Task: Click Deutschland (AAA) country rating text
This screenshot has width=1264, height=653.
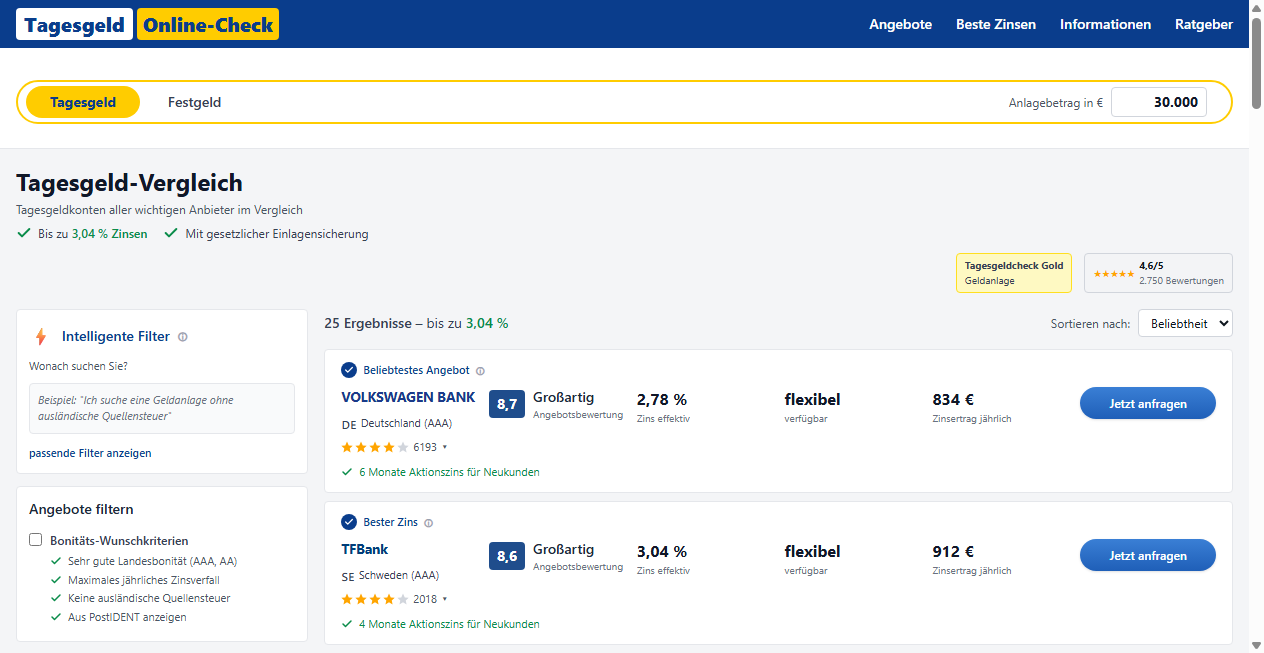Action: click(406, 424)
